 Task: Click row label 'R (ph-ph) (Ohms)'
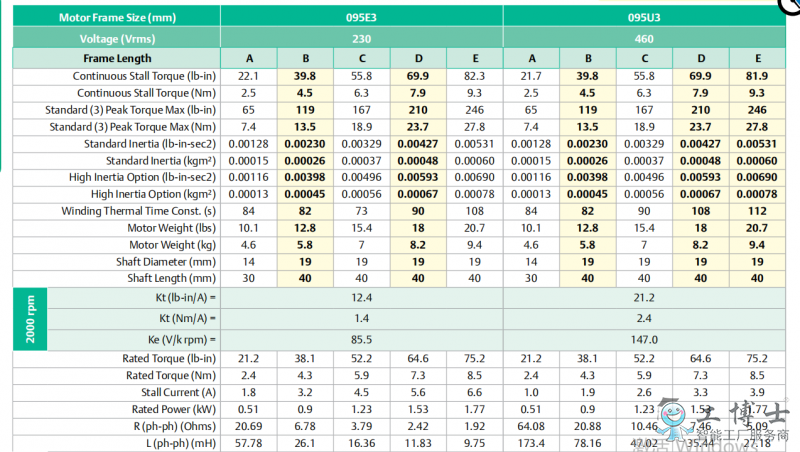(x=174, y=426)
